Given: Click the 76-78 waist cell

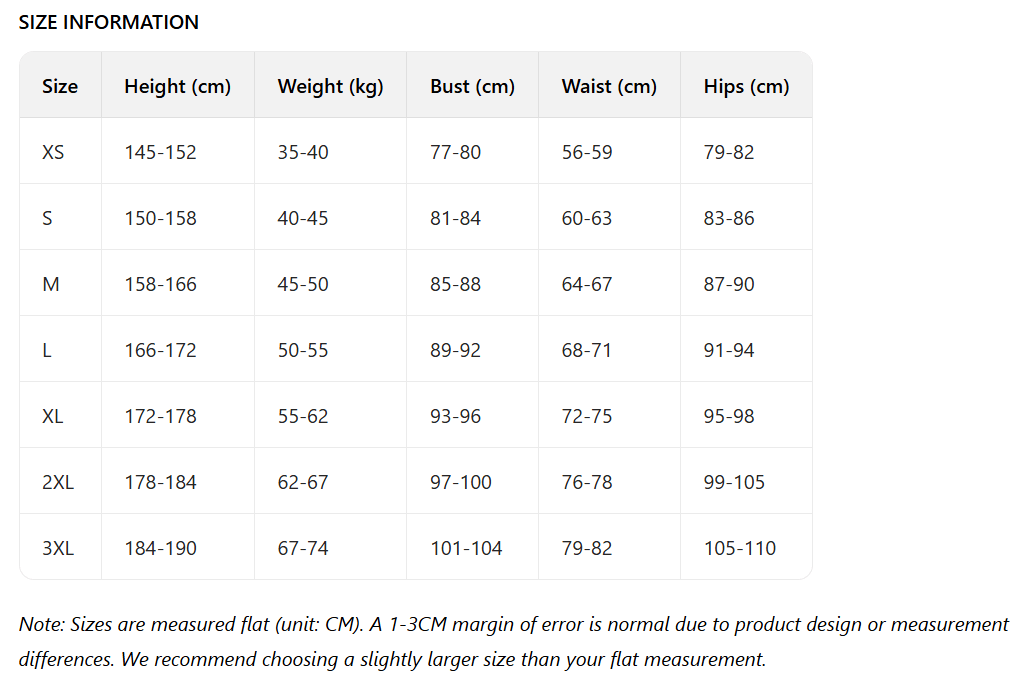Looking at the screenshot, I should point(587,482).
